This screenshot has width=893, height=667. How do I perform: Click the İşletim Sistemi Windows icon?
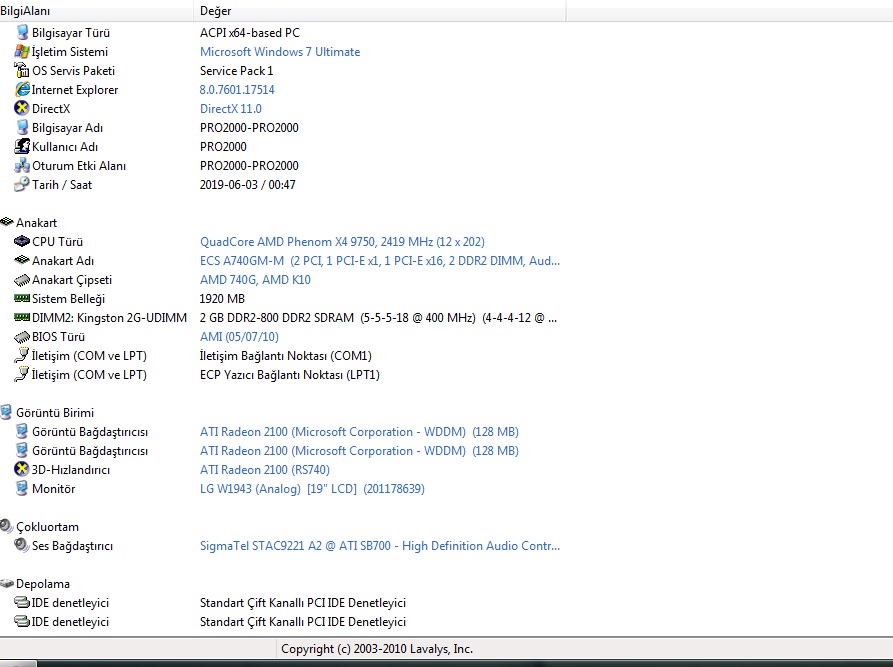click(x=22, y=52)
